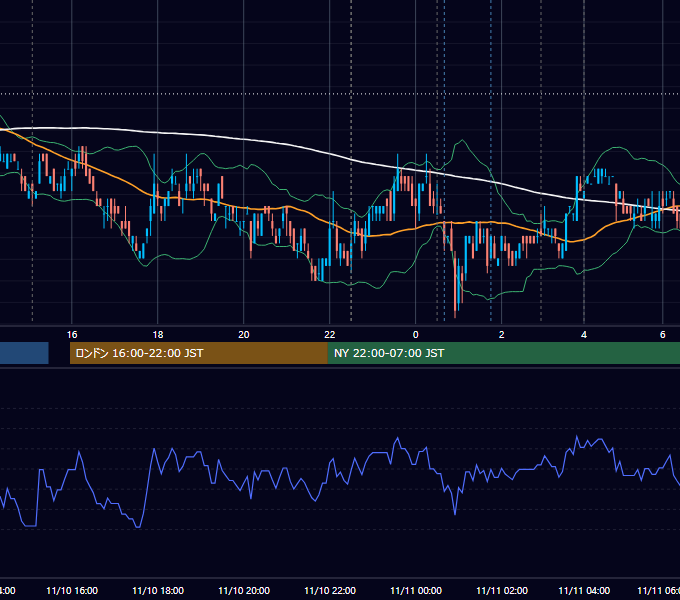Click hour label 2 under price chart
Image resolution: width=680 pixels, height=600 pixels.
click(x=501, y=335)
